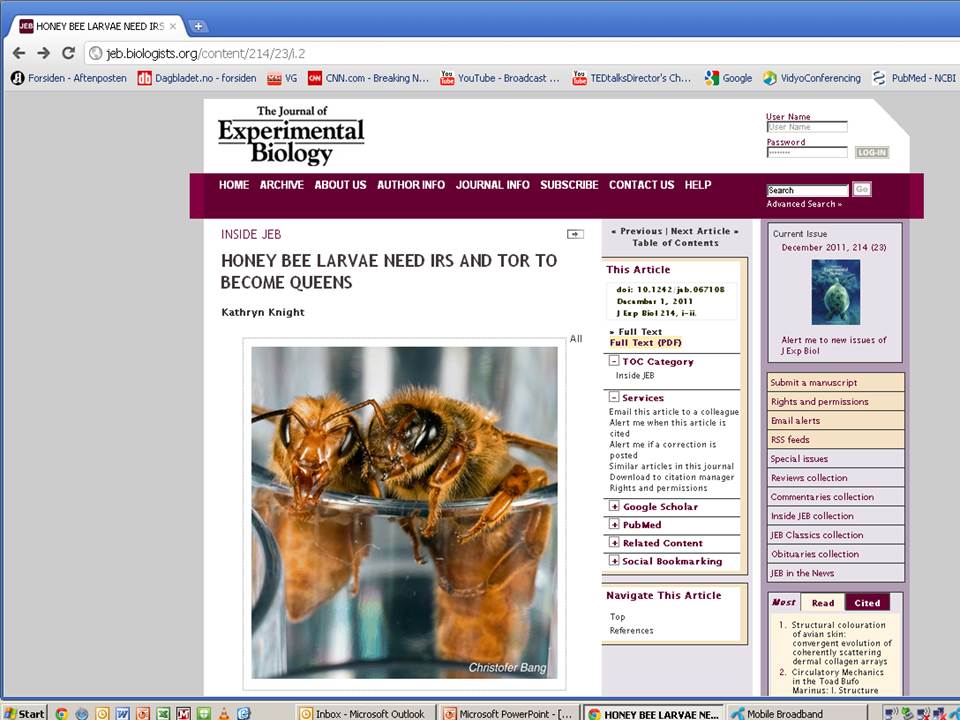Click the User Name input field

806,127
